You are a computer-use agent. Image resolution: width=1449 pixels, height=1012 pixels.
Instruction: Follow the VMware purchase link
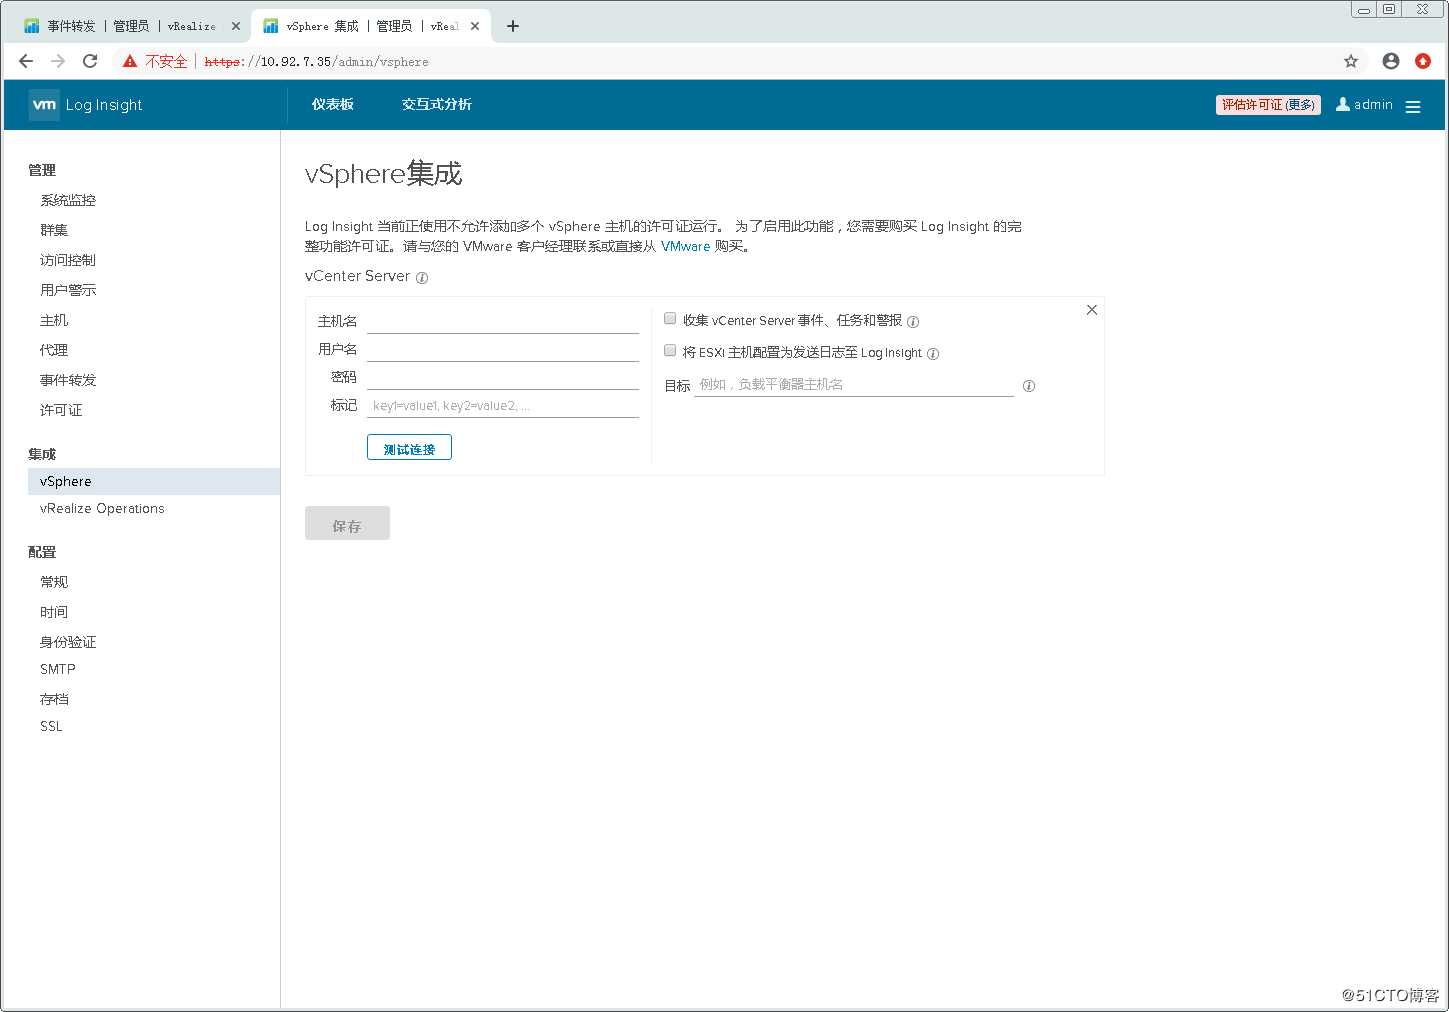point(685,246)
